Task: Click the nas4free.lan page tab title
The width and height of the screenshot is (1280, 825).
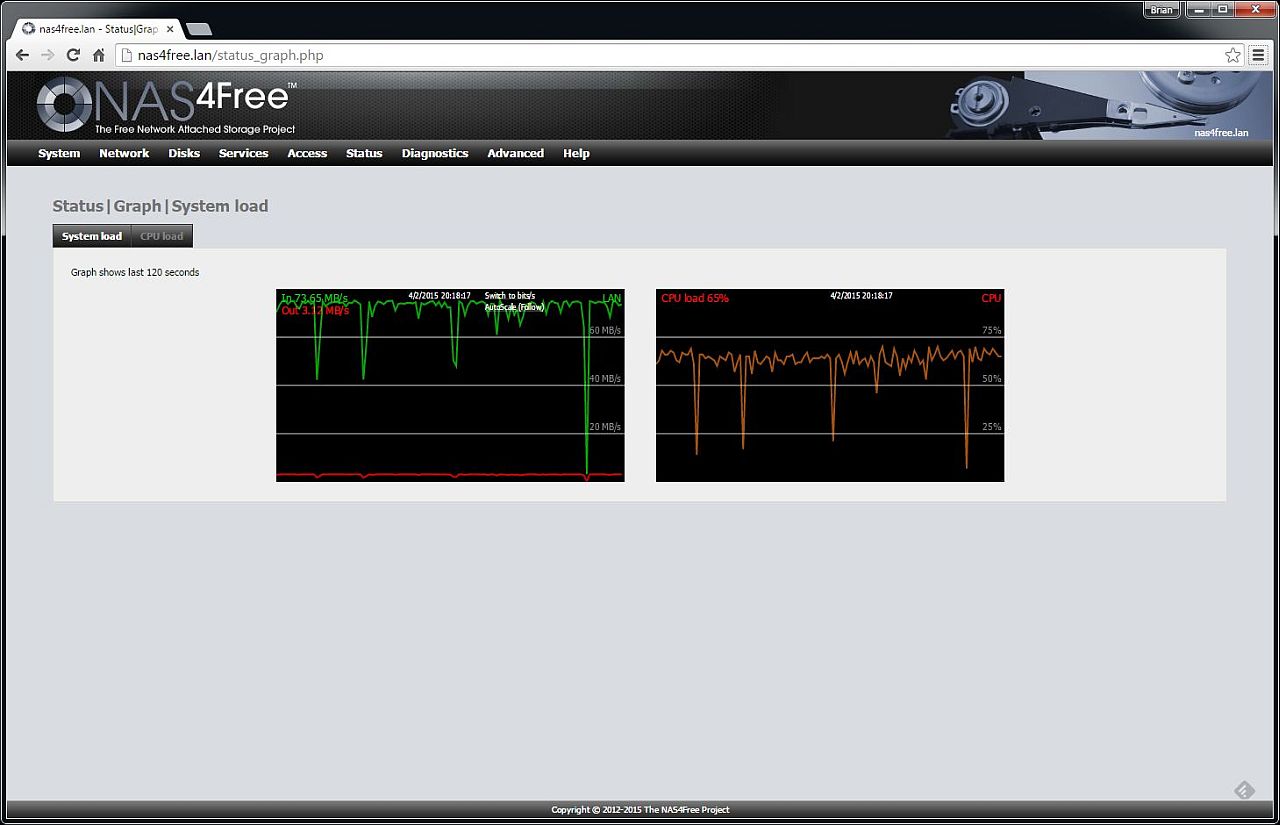Action: [x=99, y=29]
